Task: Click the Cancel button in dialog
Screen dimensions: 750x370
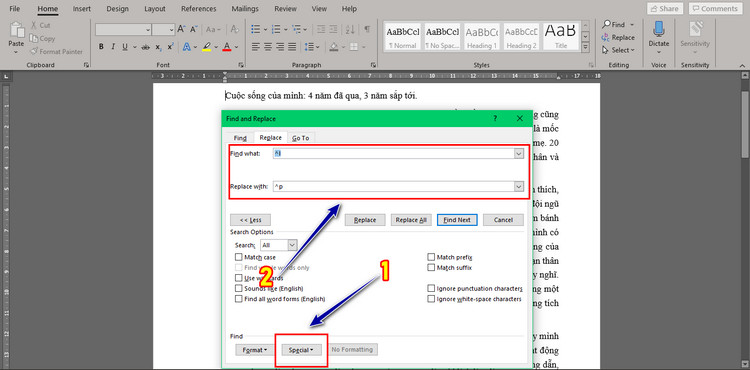Action: (503, 220)
